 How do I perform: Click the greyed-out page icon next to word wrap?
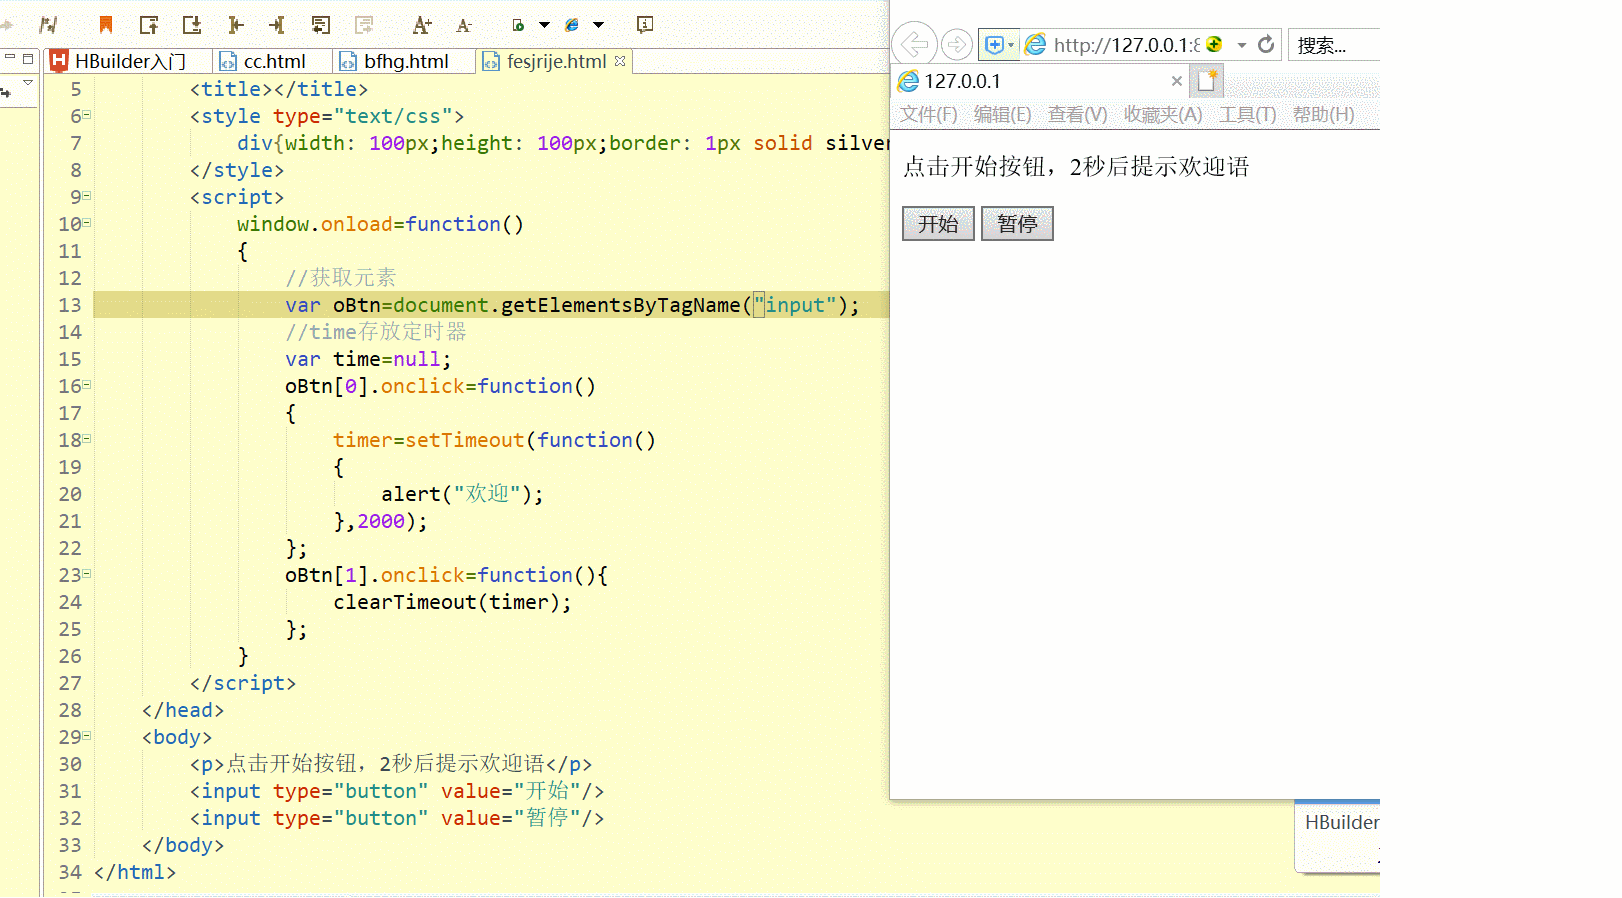point(364,25)
